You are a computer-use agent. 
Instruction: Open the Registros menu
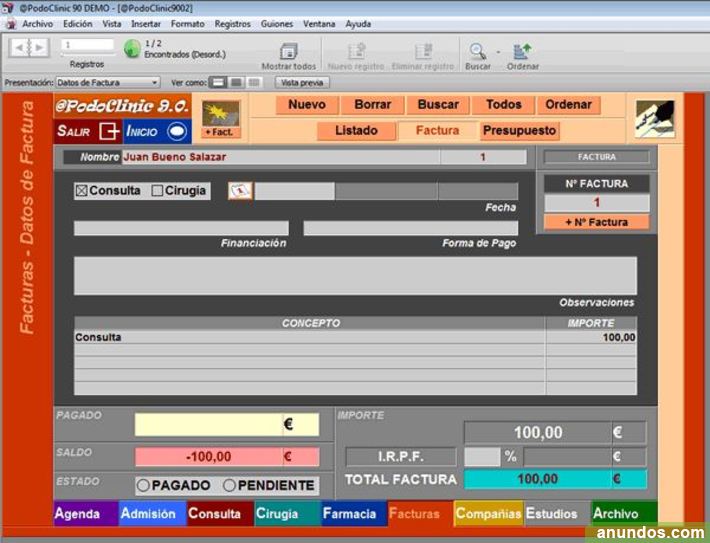pos(232,24)
